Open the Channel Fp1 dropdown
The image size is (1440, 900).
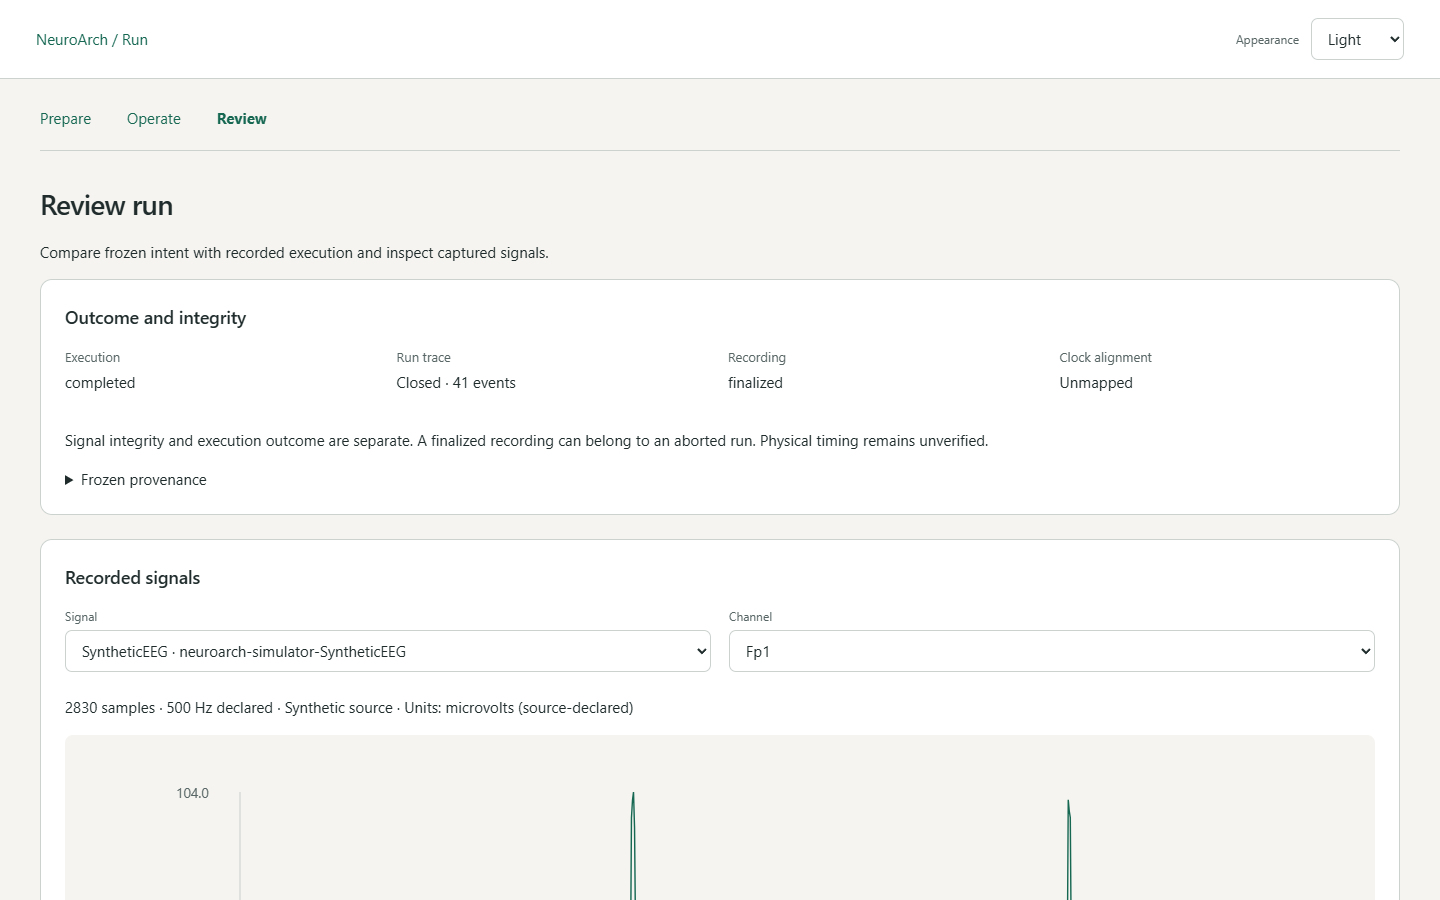[x=1052, y=651]
